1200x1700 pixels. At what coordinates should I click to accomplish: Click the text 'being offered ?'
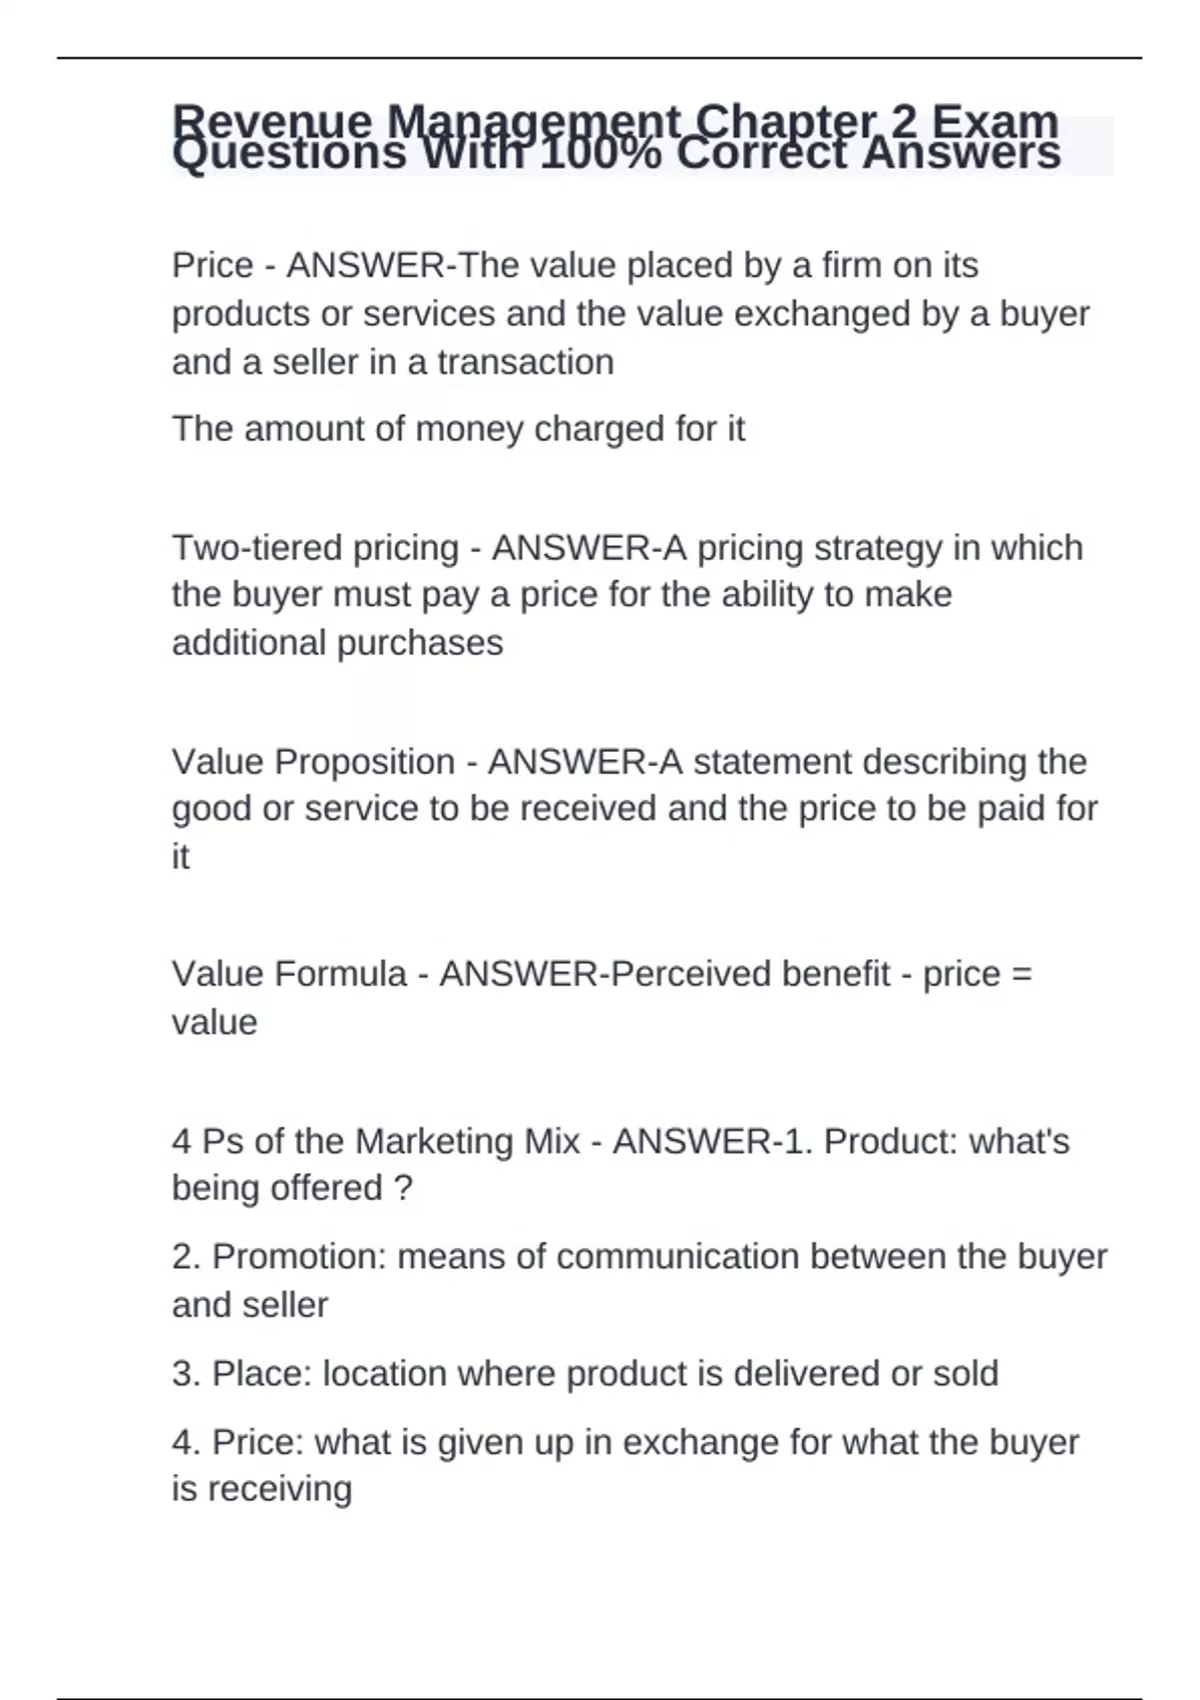pyautogui.click(x=292, y=1188)
